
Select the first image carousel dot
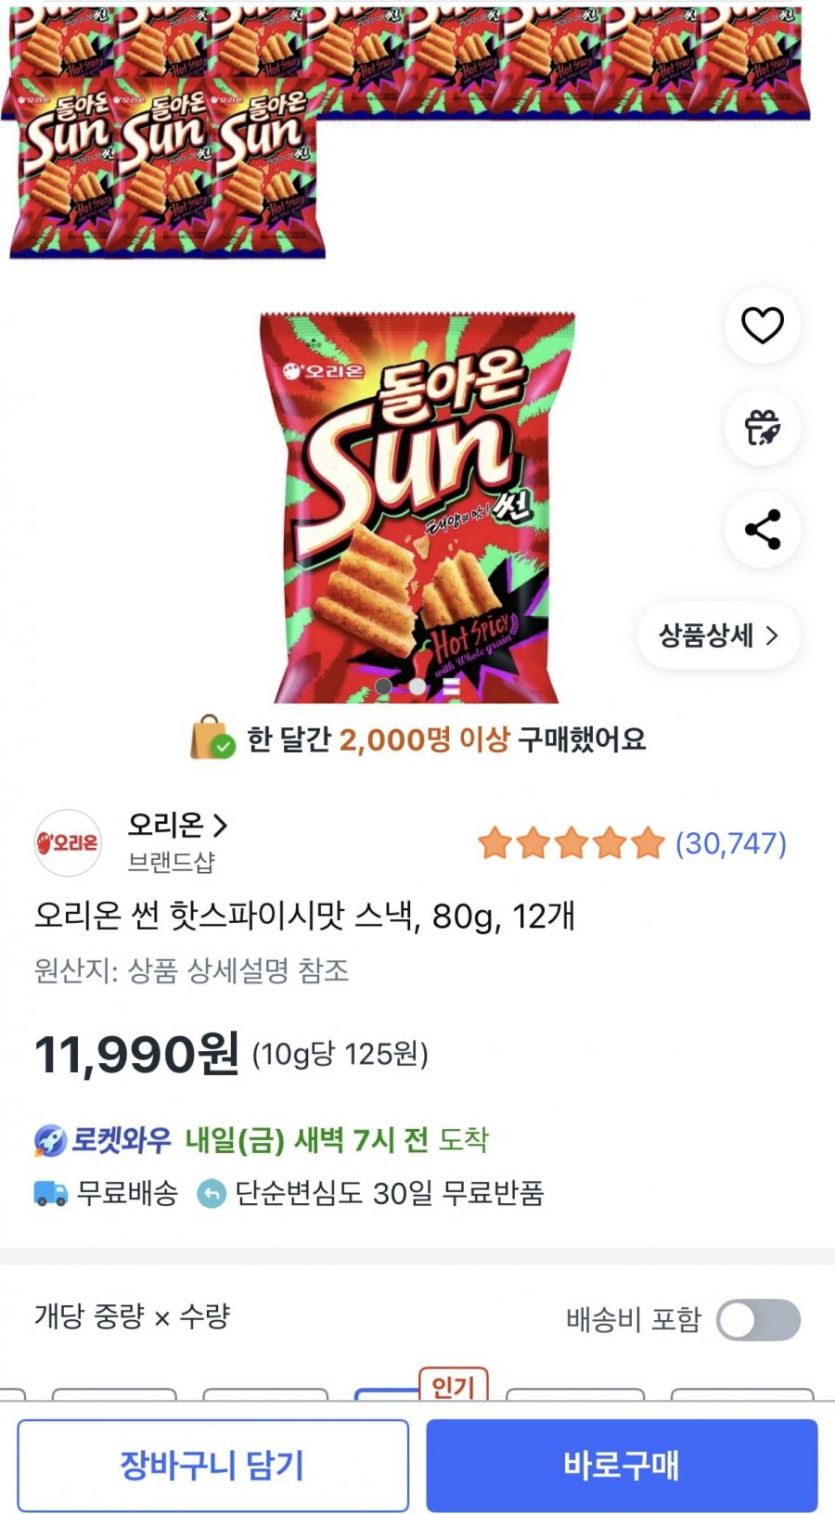point(383,687)
